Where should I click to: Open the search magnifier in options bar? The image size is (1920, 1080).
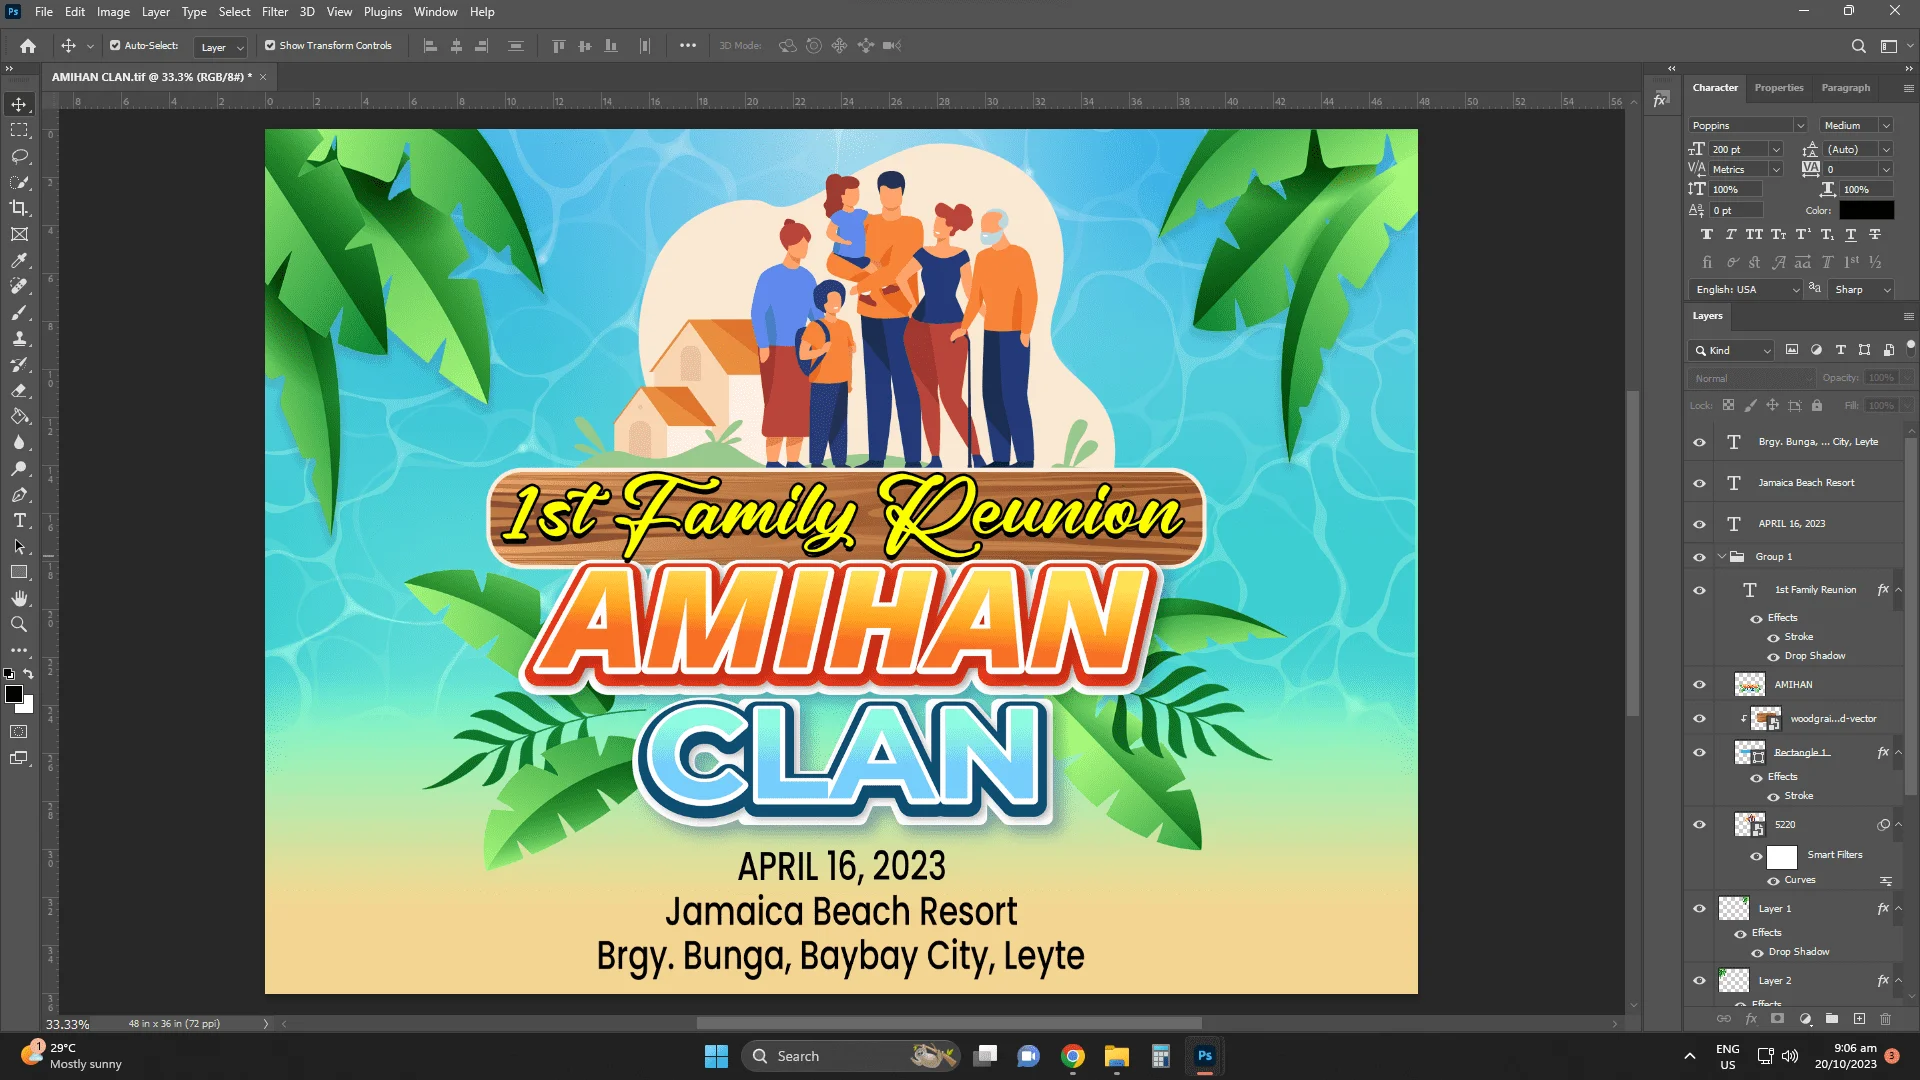tap(1858, 46)
